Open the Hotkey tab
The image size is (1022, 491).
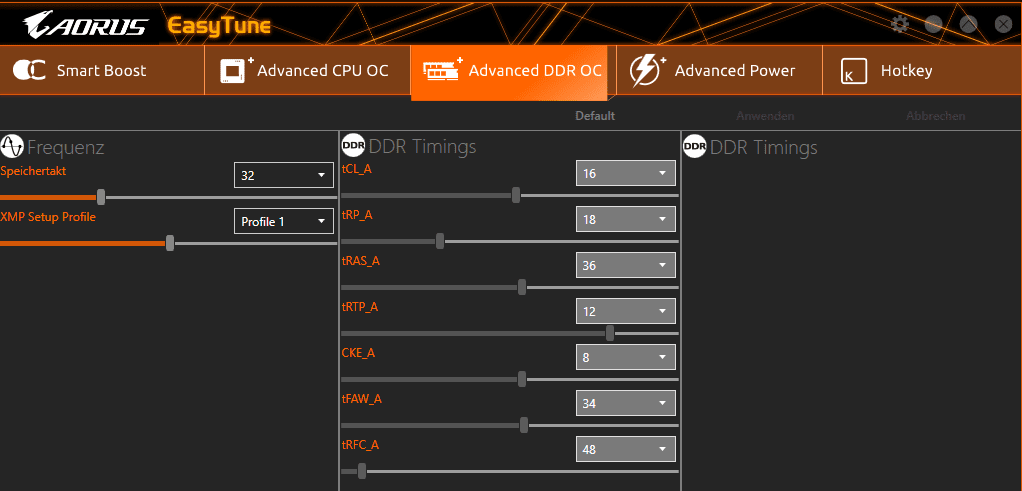pos(922,70)
